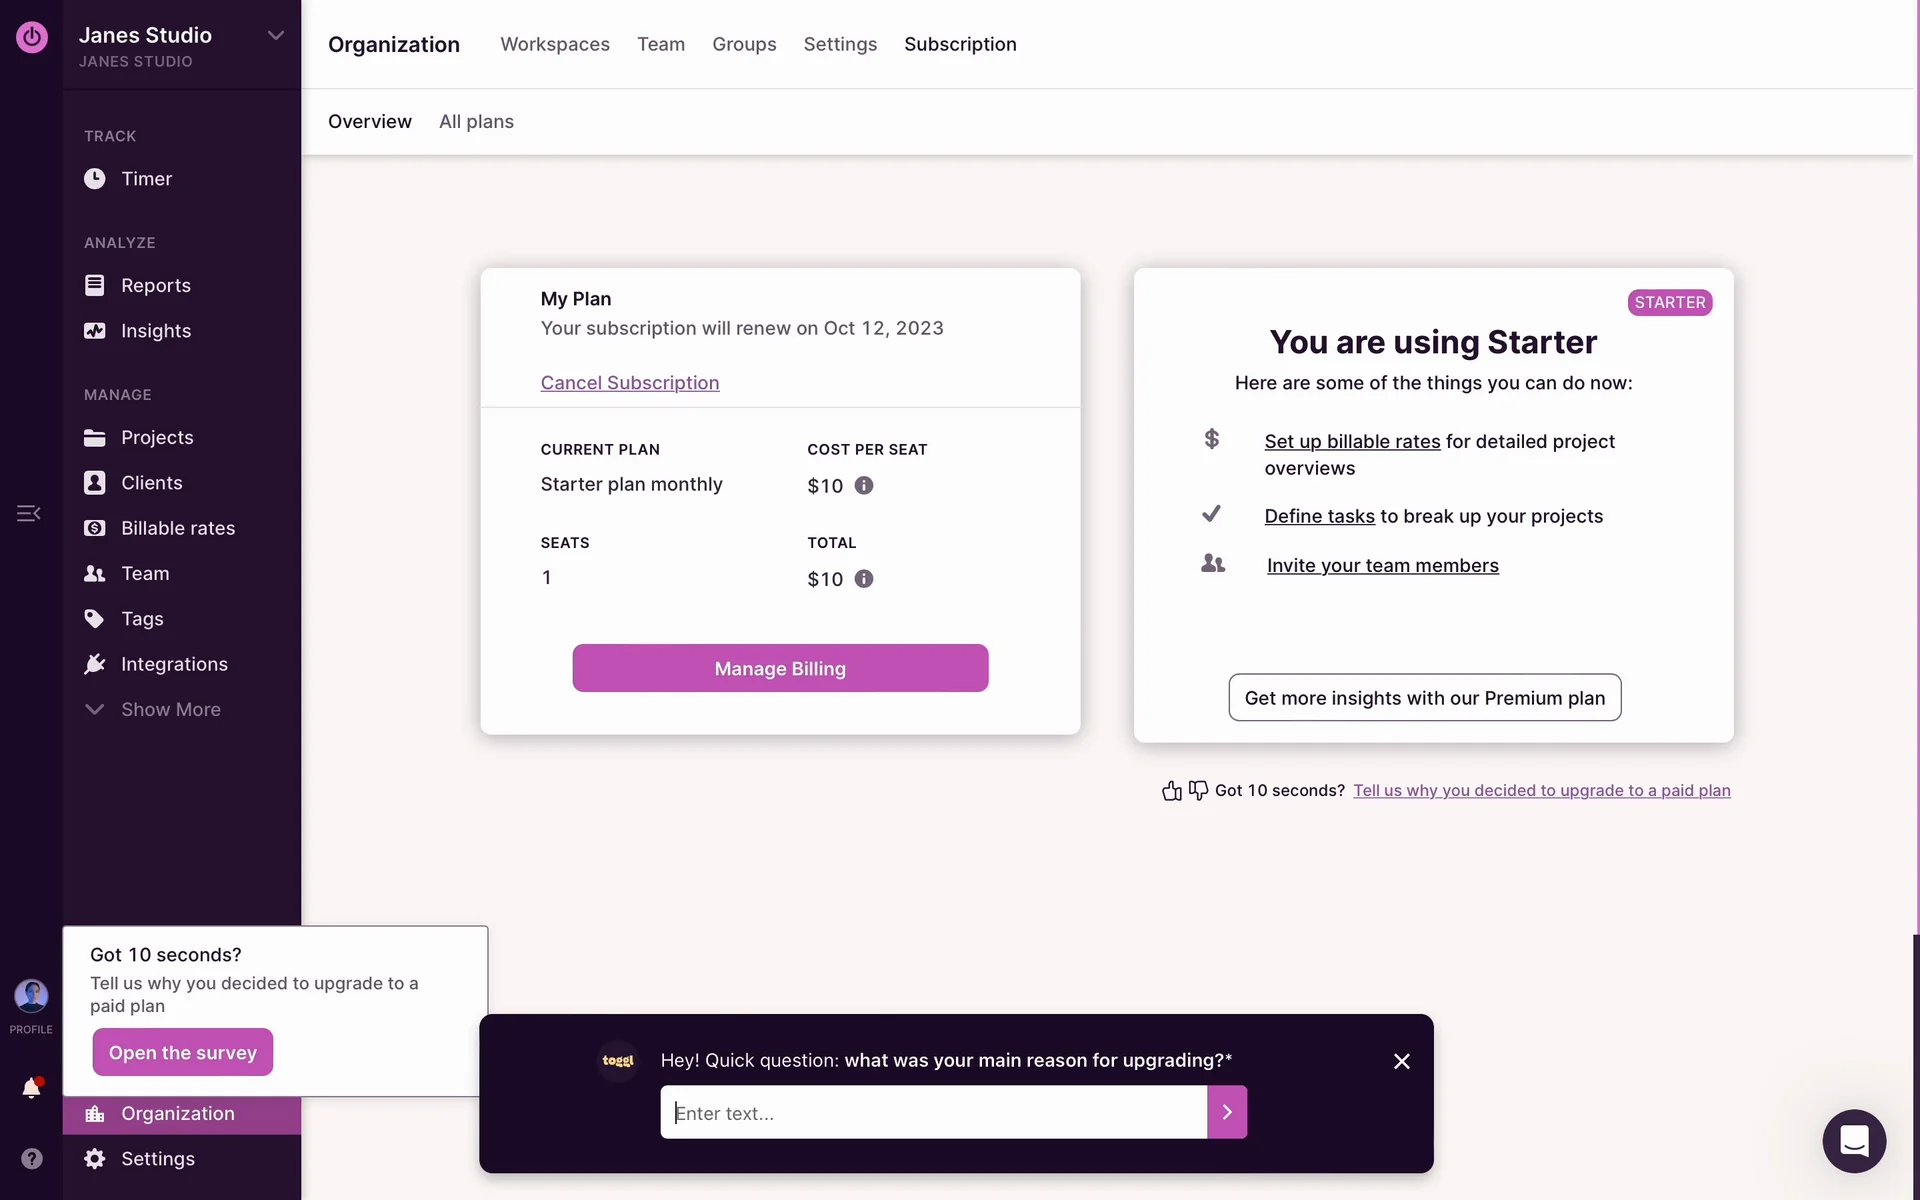Click the Cancel Subscription link
The width and height of the screenshot is (1920, 1200).
click(630, 383)
